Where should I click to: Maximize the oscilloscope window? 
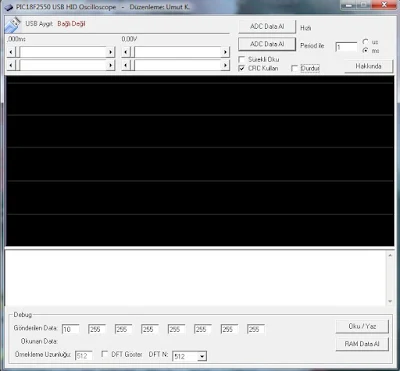pos(364,5)
